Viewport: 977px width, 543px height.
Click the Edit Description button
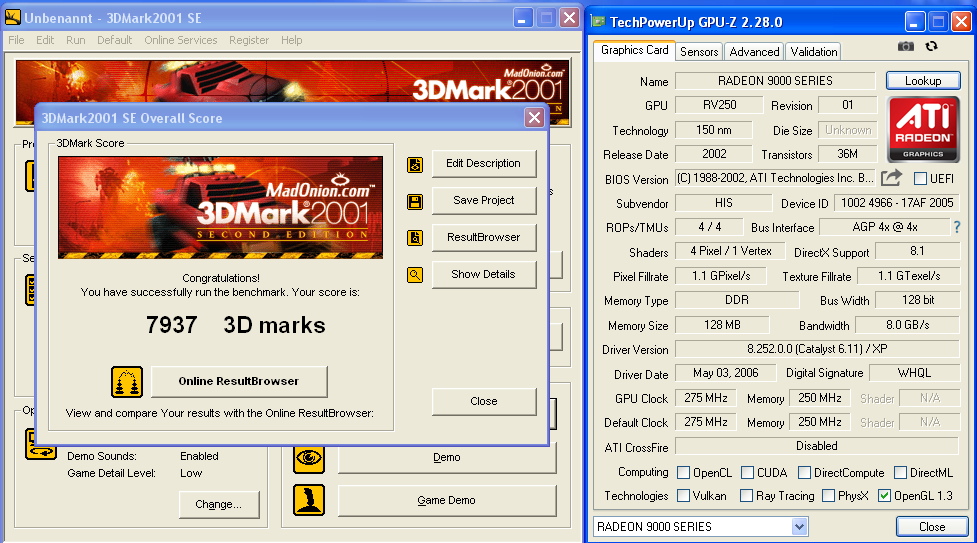click(484, 163)
